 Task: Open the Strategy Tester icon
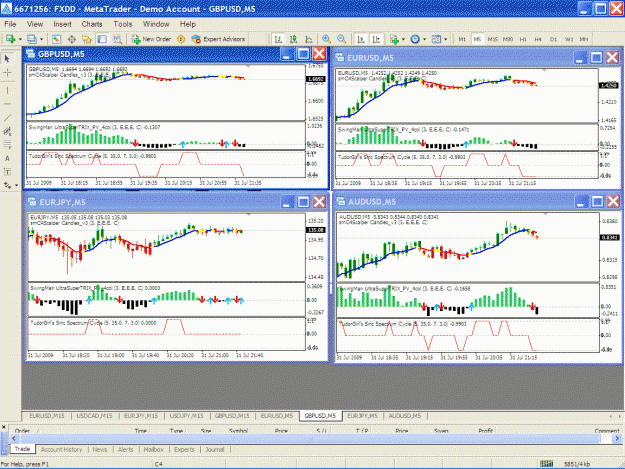[x=117, y=39]
